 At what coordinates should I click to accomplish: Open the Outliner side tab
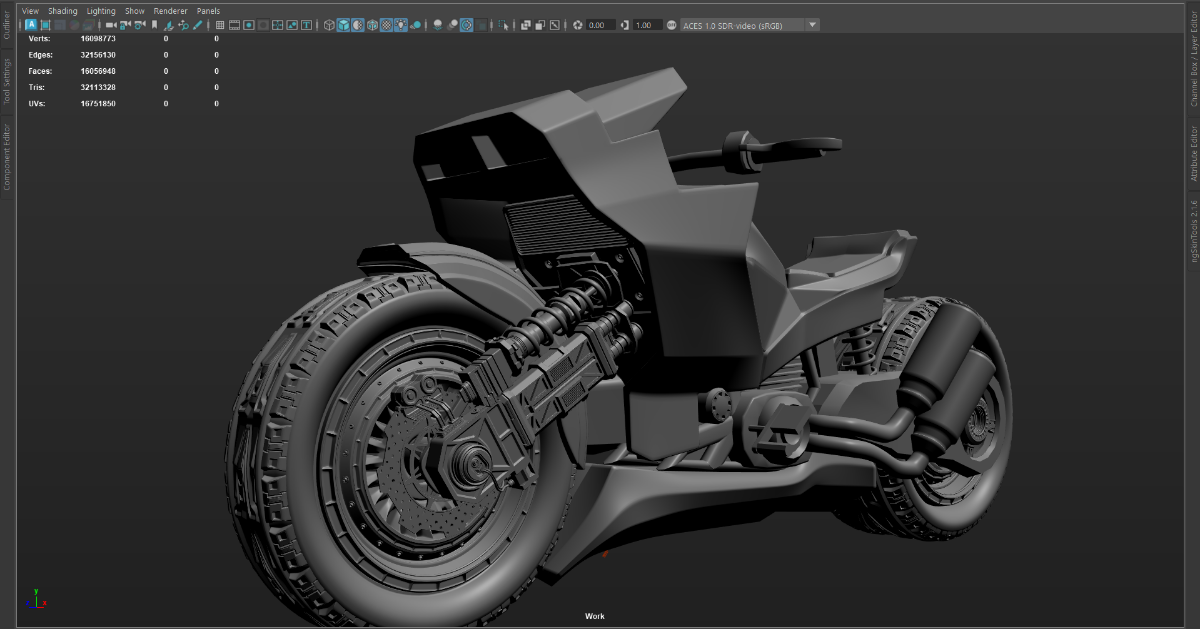7,24
